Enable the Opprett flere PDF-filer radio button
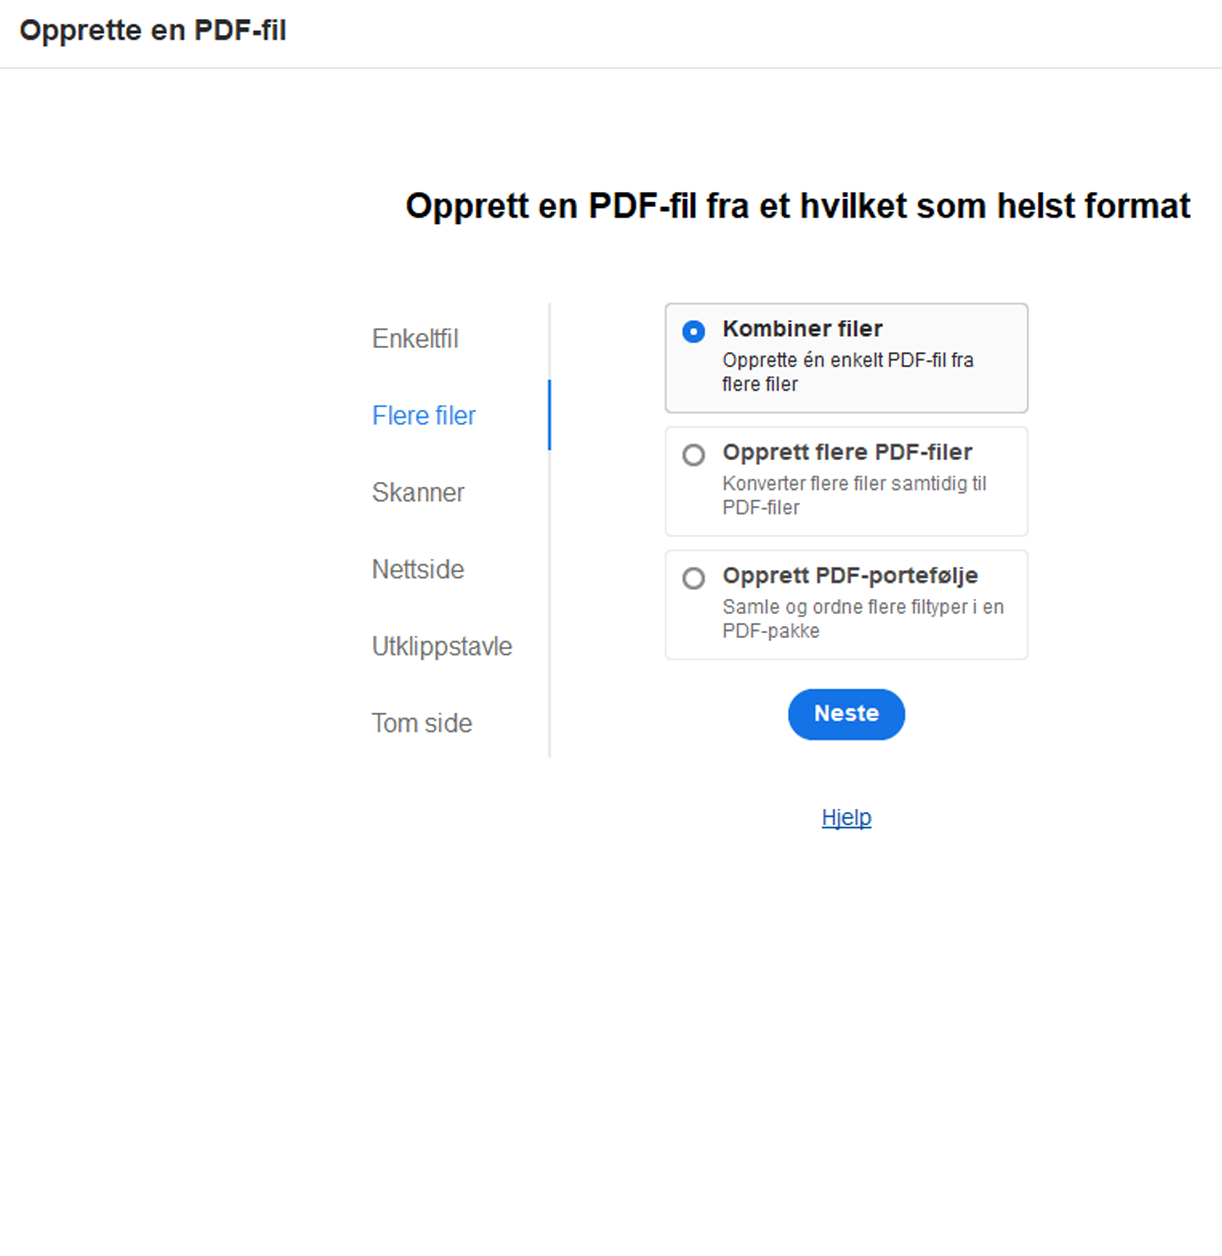1222x1256 pixels. (694, 455)
